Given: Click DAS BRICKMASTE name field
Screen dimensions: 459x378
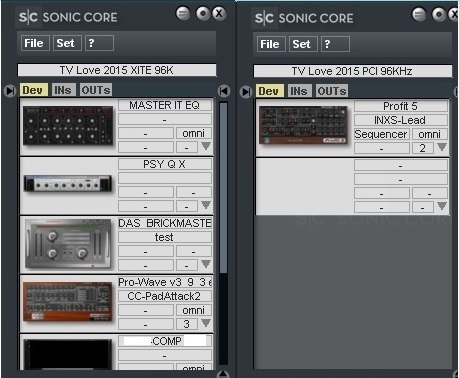Looking at the screenshot, I should 165,223.
